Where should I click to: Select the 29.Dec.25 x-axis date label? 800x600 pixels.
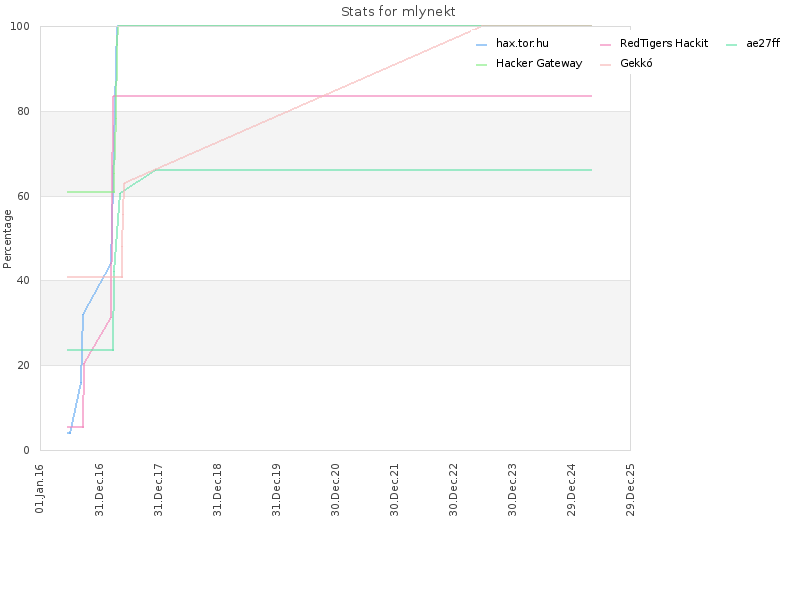point(630,490)
